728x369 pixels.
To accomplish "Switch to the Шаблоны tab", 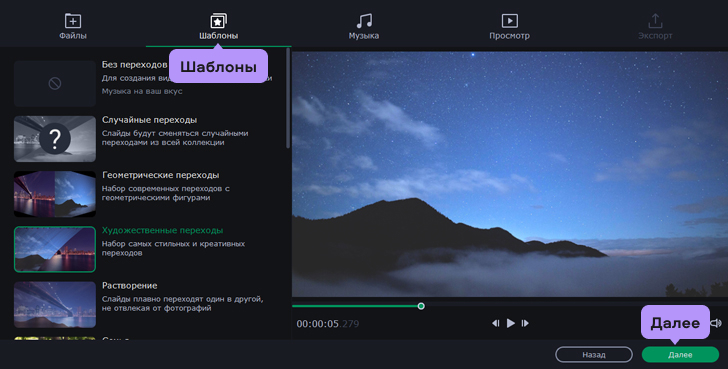I will pos(219,26).
